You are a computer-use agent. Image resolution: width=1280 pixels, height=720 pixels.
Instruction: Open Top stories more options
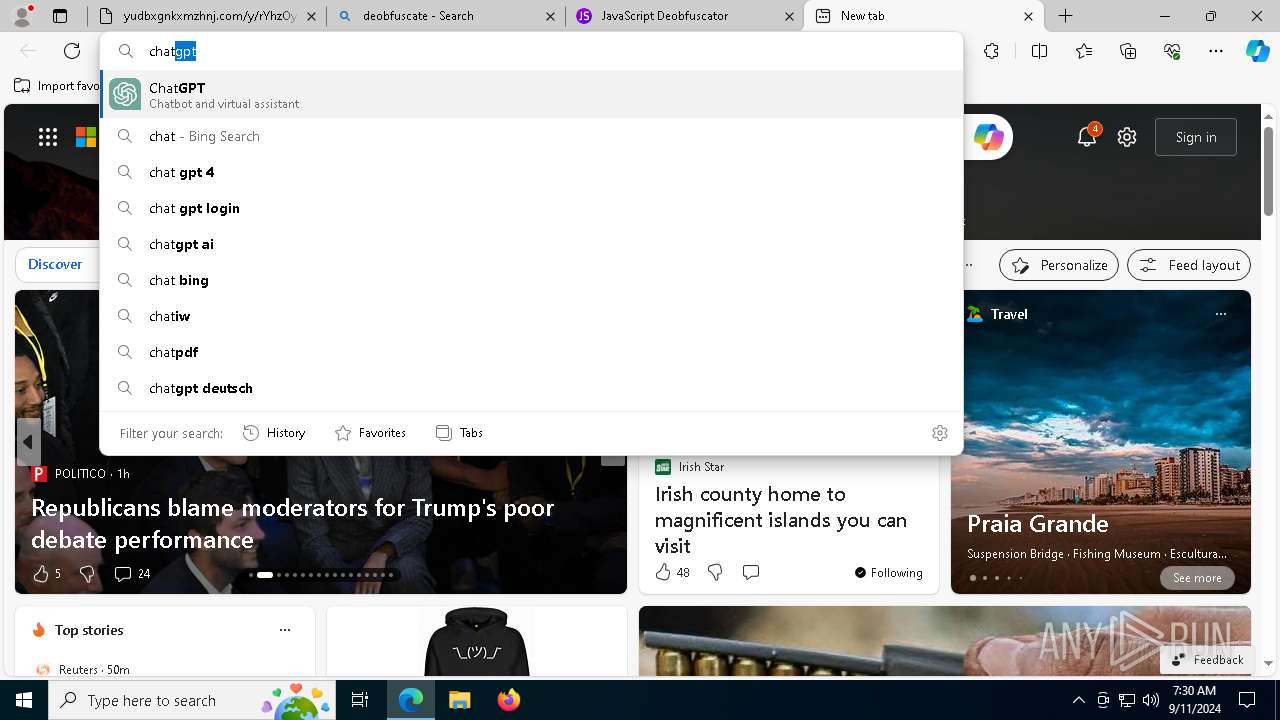coord(285,630)
